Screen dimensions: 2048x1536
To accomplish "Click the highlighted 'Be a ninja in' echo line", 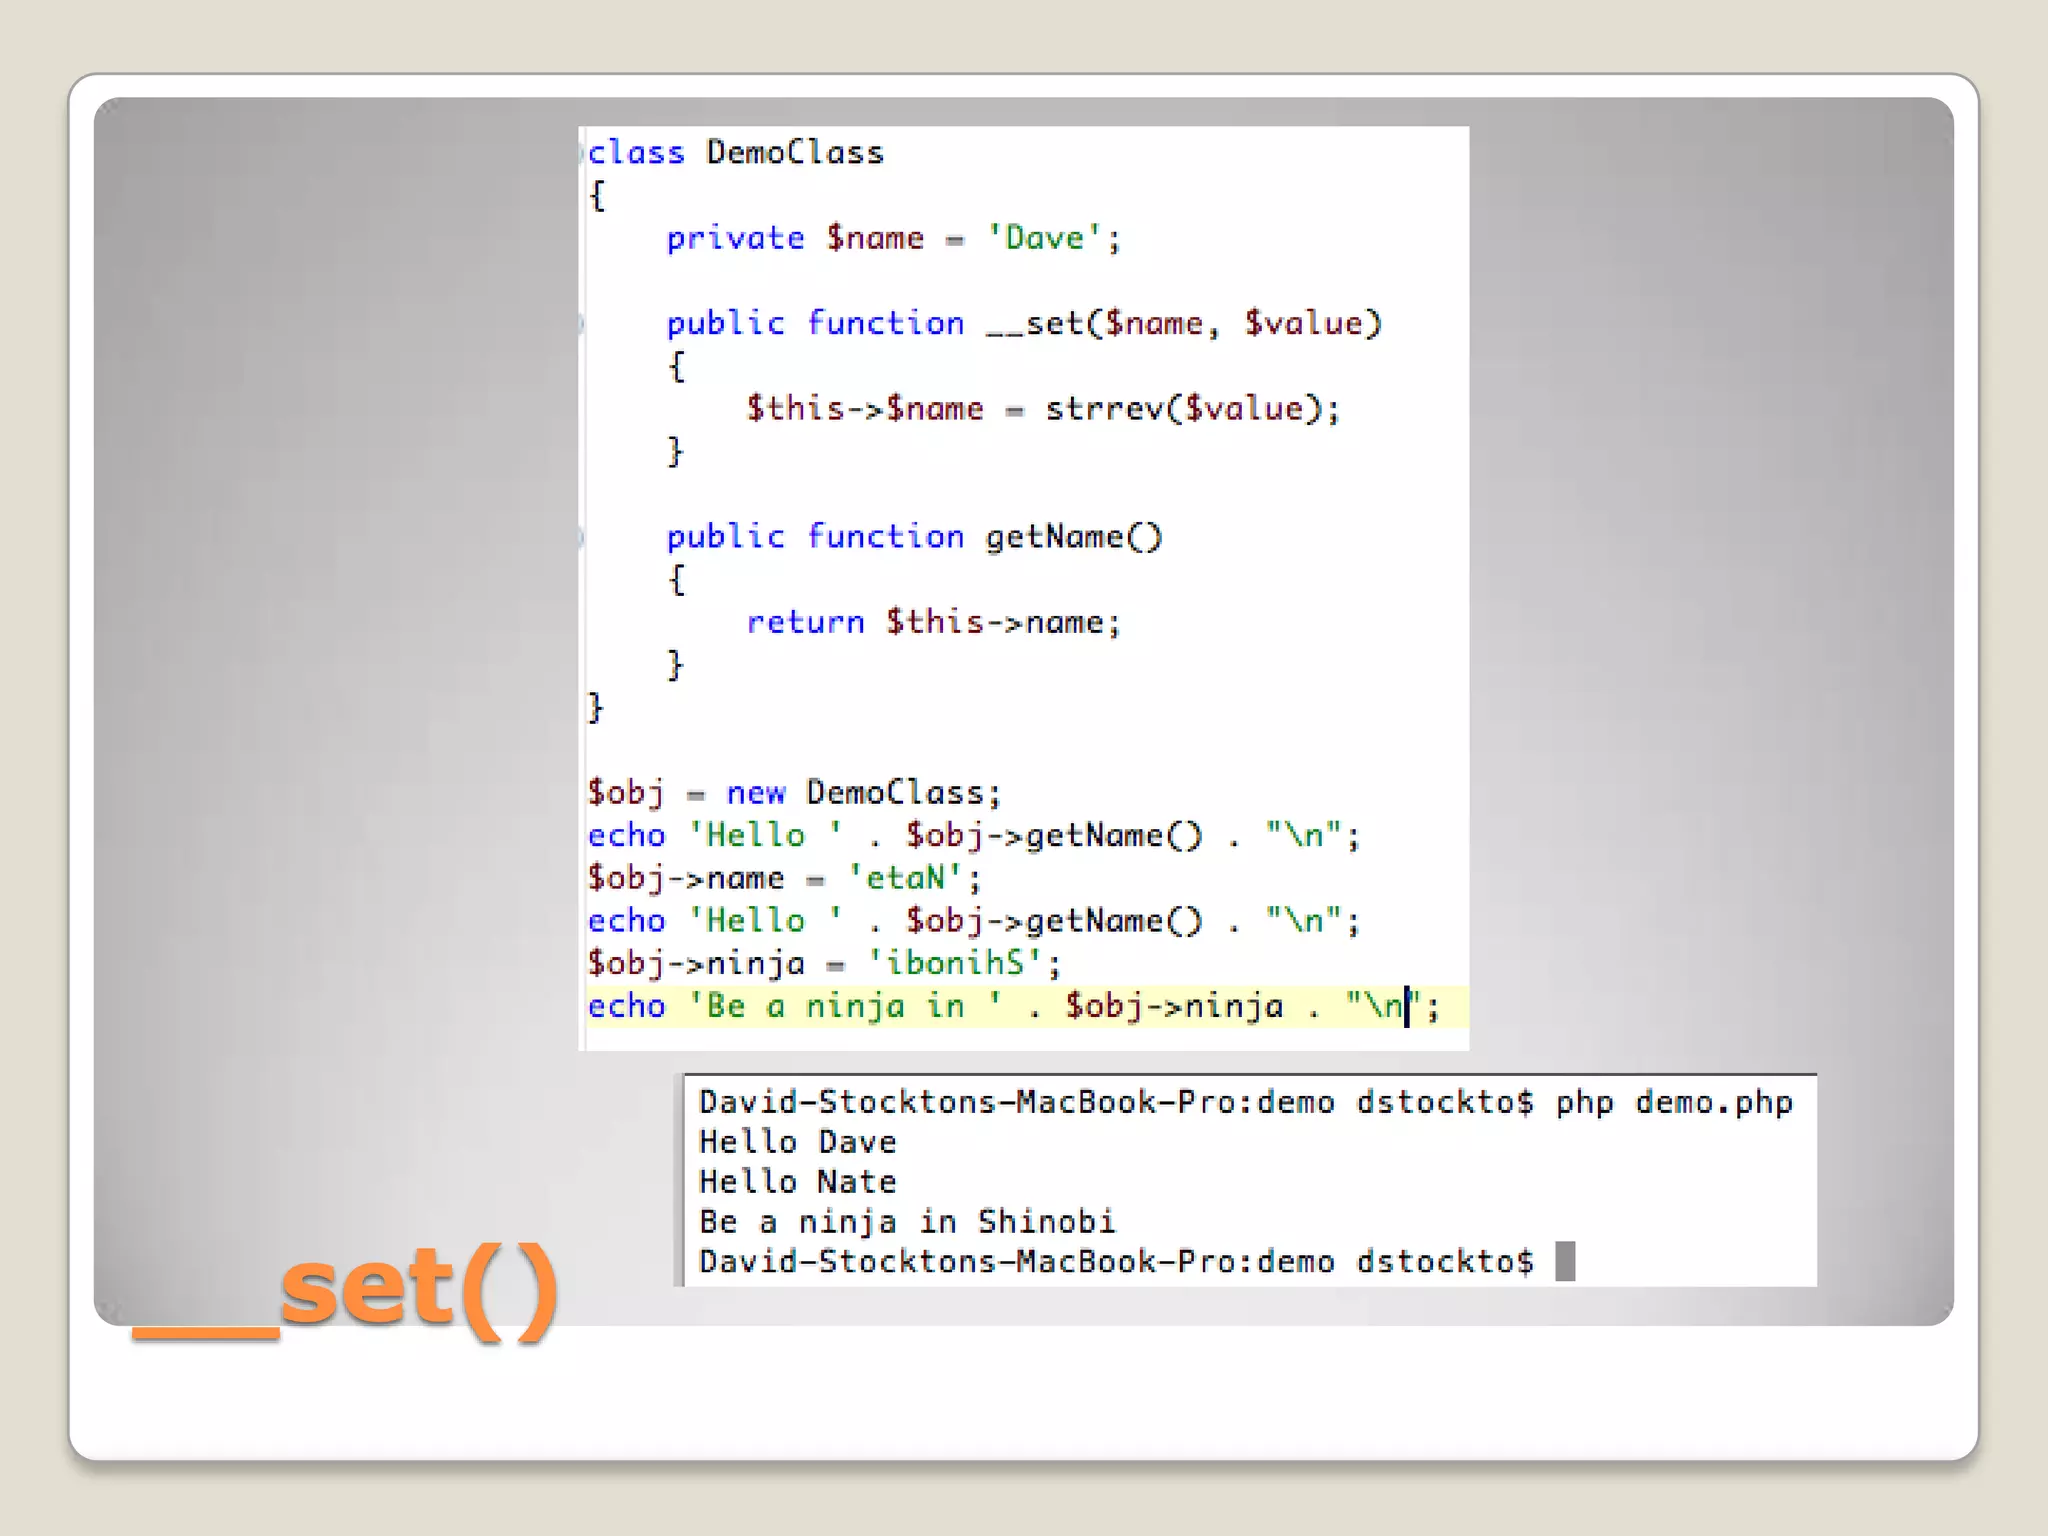I will pyautogui.click(x=1026, y=1006).
